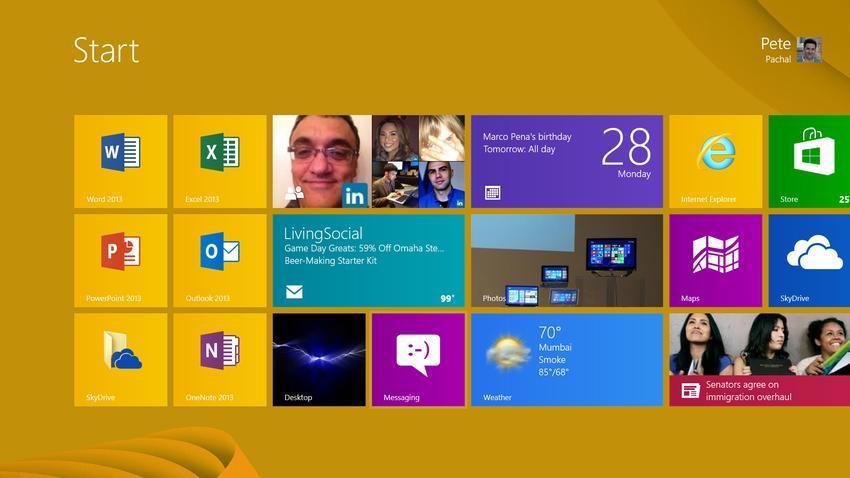
Task: Open the PowerPoint 2013 tile
Action: 120,260
